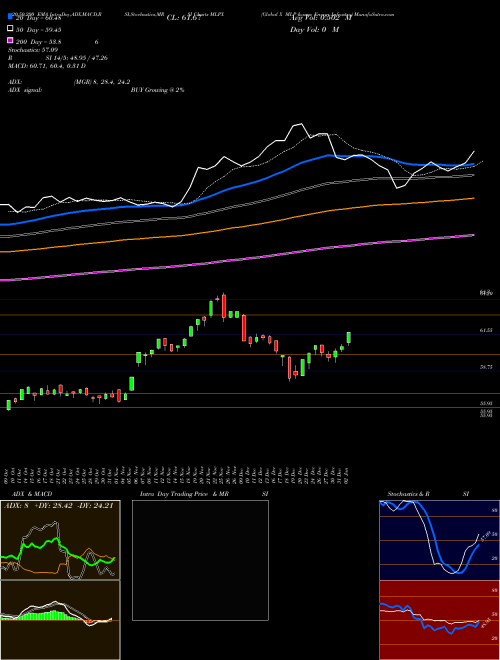Select the '200 Day - 58.8' legend text
This screenshot has height=660, width=500.
click(38, 42)
